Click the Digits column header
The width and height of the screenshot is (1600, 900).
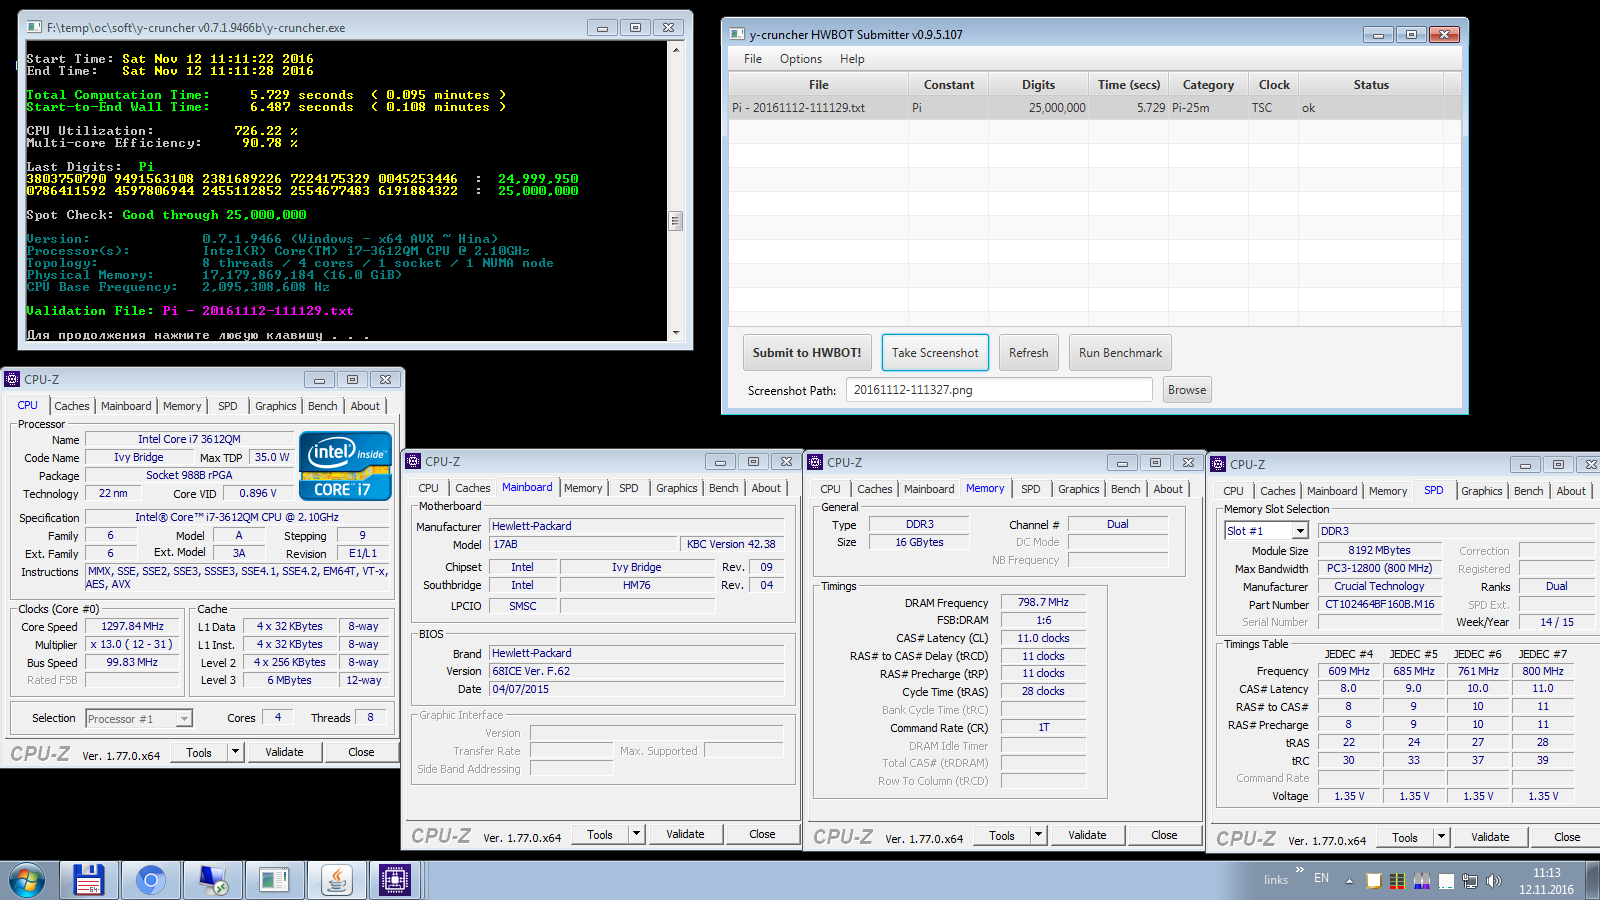pyautogui.click(x=1038, y=85)
